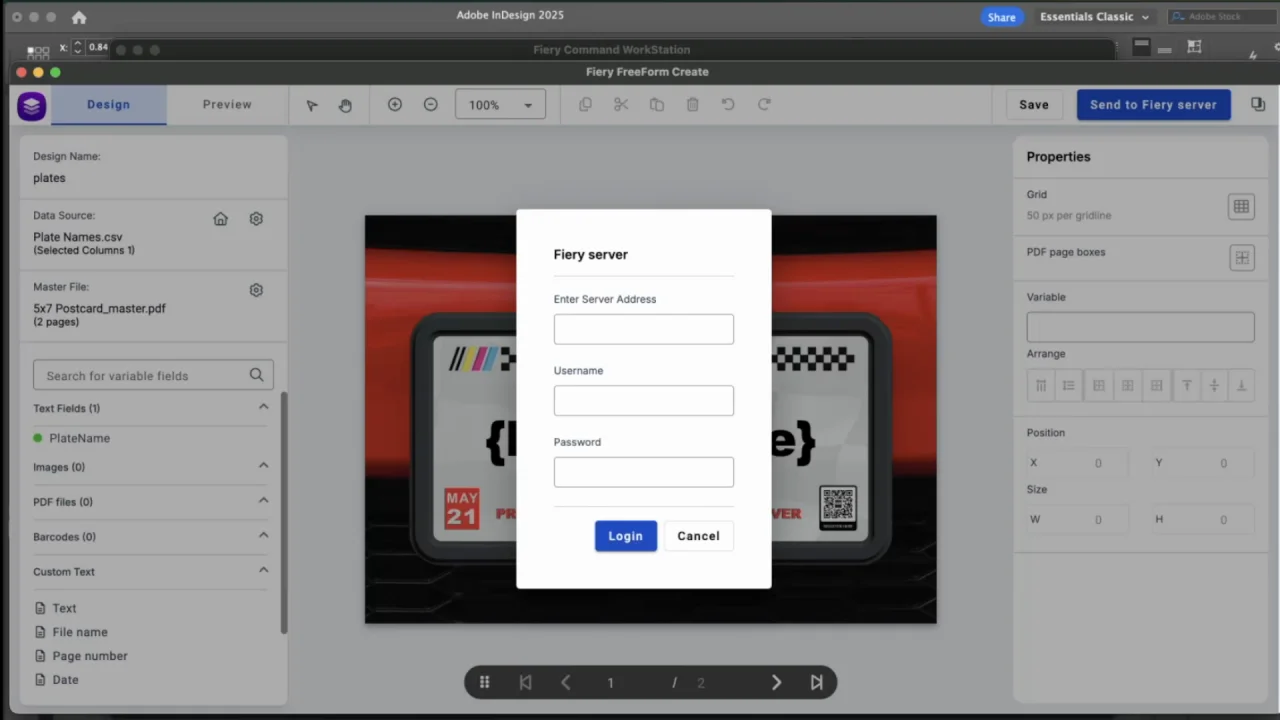Open the Master File settings gear

[256, 290]
